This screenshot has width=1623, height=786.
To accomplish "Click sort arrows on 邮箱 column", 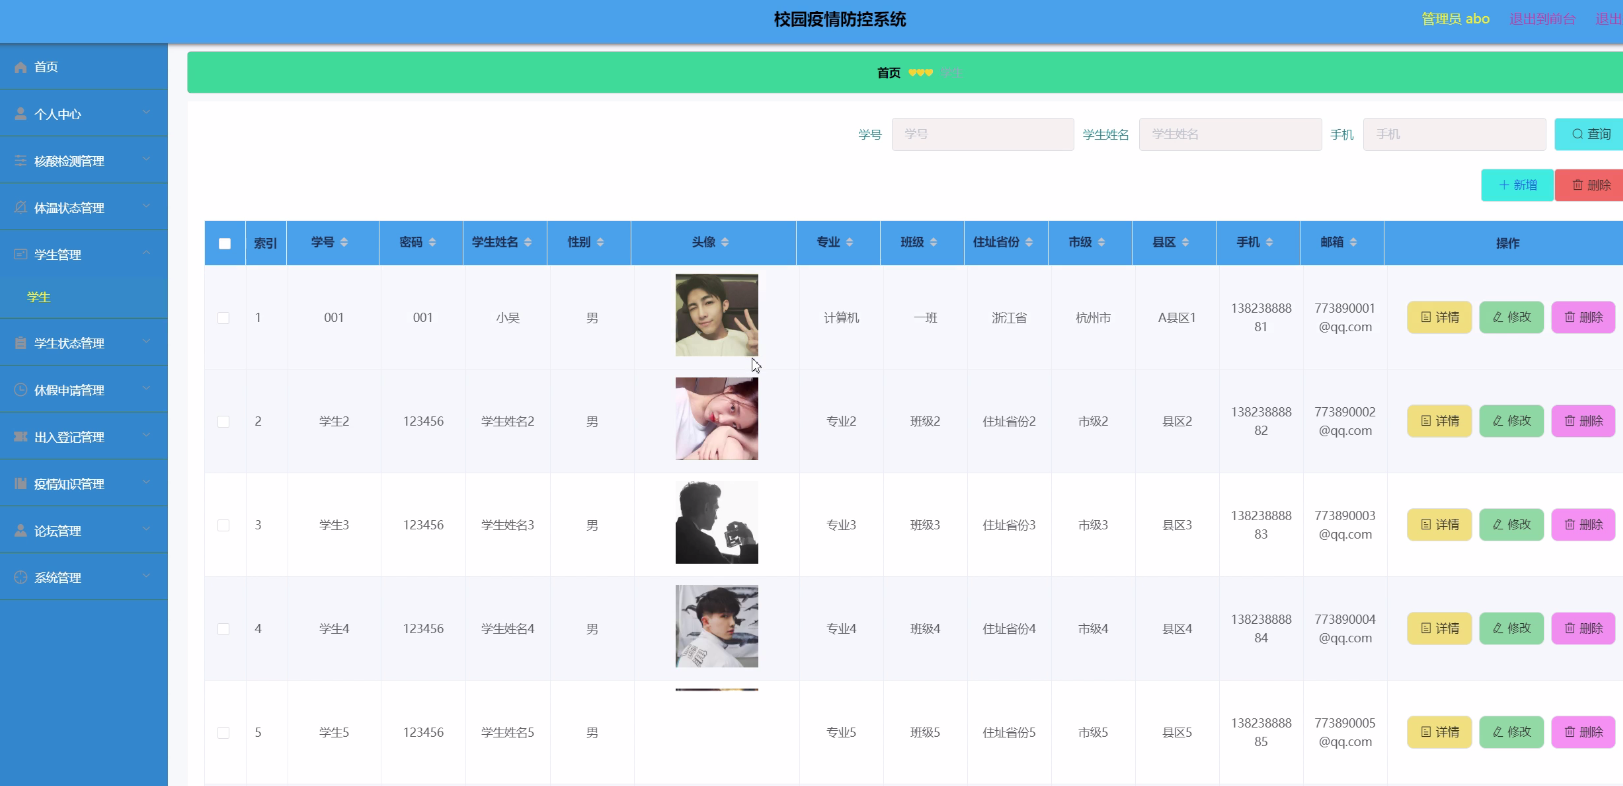I will [1353, 243].
